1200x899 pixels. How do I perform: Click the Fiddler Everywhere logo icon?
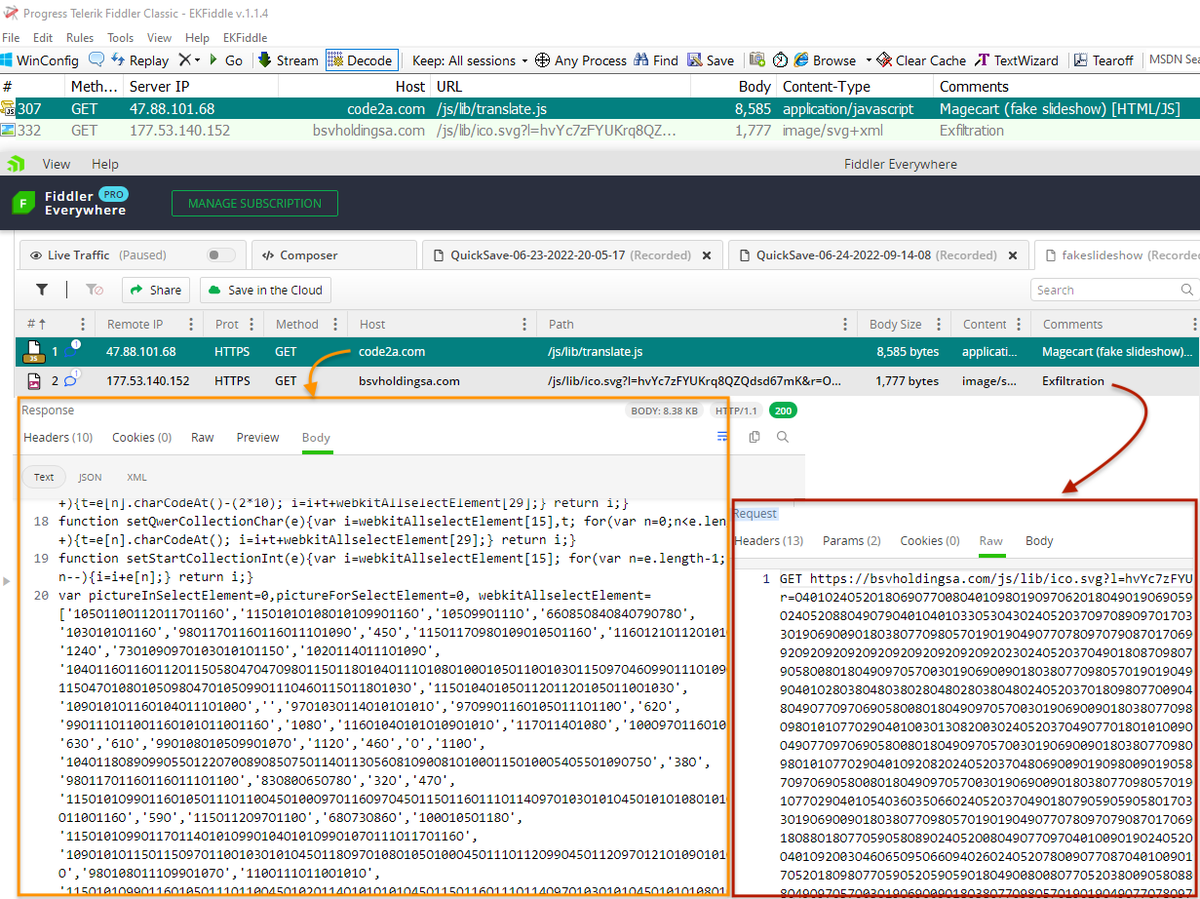click(23, 203)
